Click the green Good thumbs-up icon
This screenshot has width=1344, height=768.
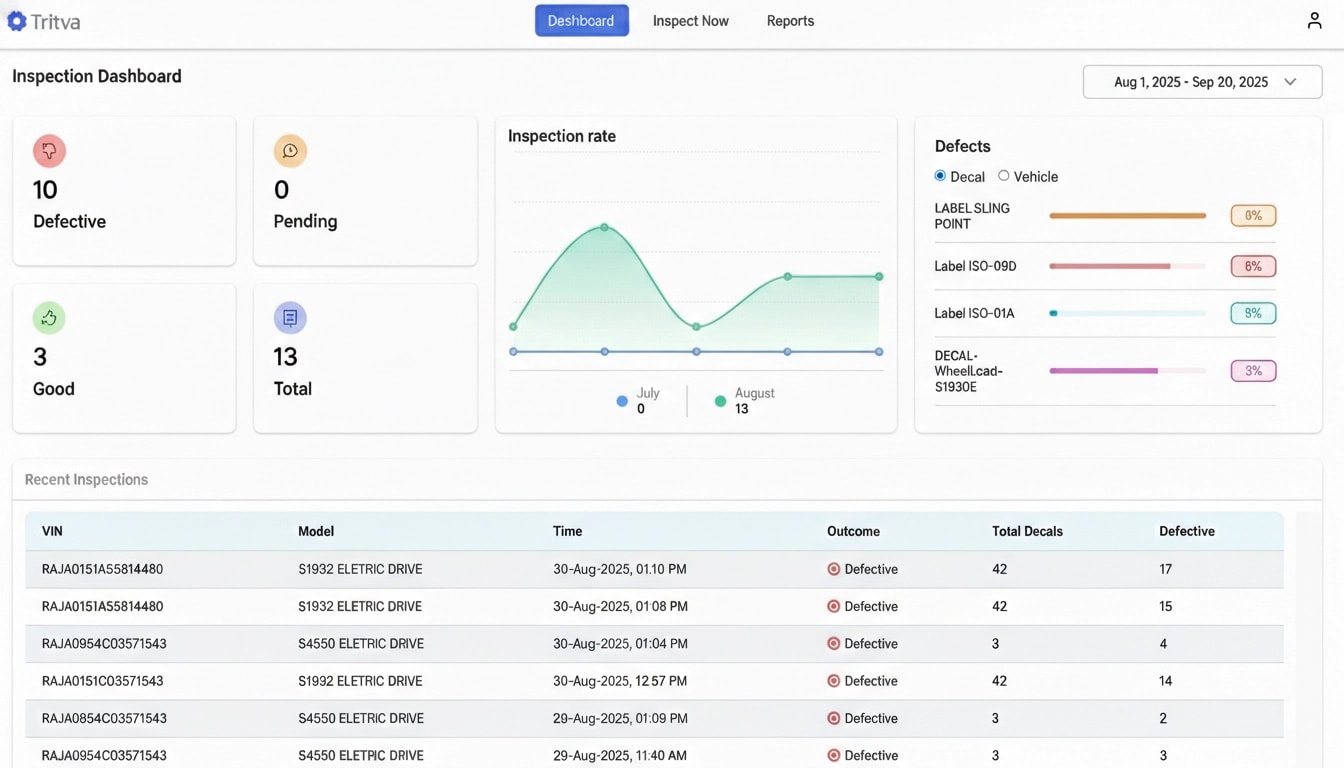coord(49,318)
